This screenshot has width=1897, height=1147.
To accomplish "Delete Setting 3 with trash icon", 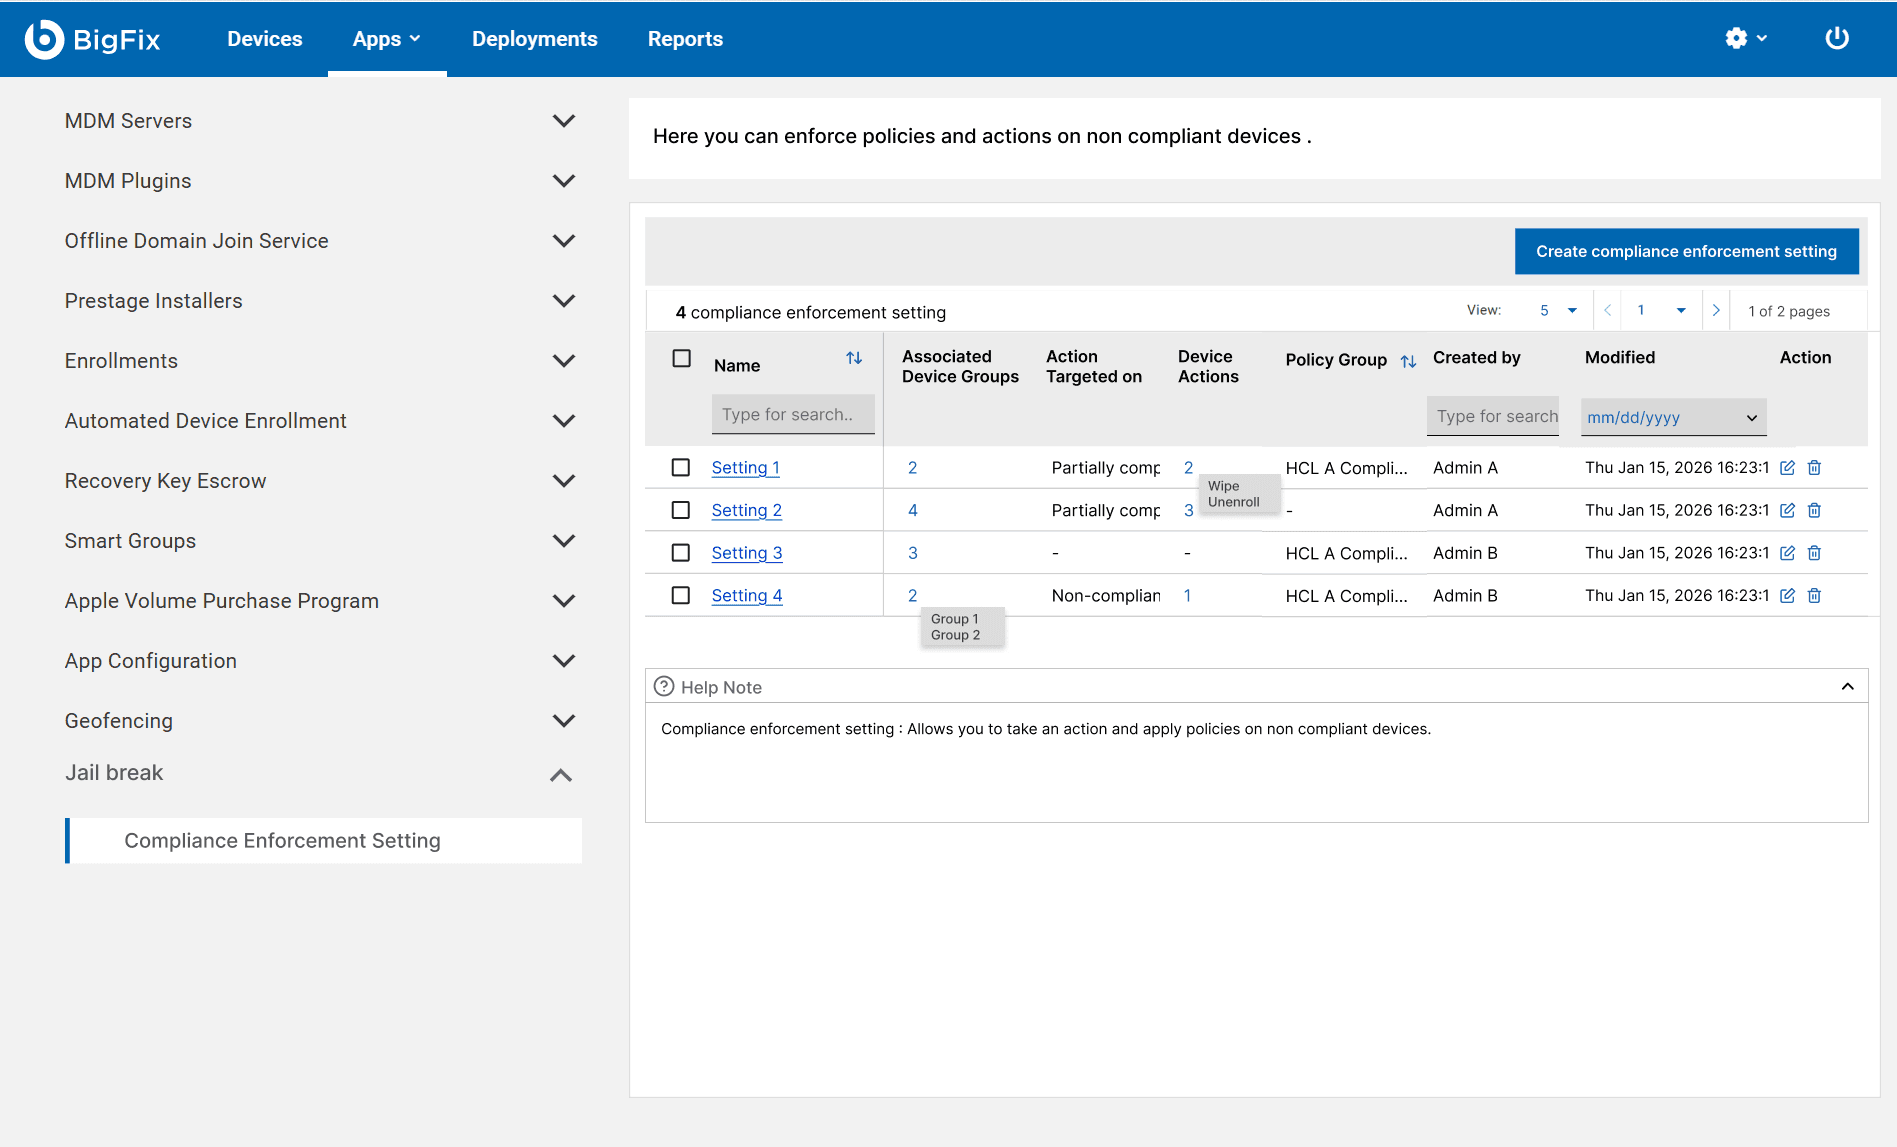I will click(1814, 553).
